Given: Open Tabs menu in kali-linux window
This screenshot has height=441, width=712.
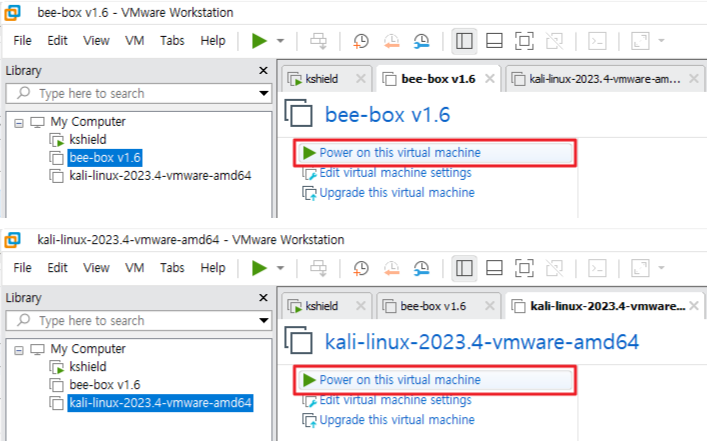Looking at the screenshot, I should [172, 268].
